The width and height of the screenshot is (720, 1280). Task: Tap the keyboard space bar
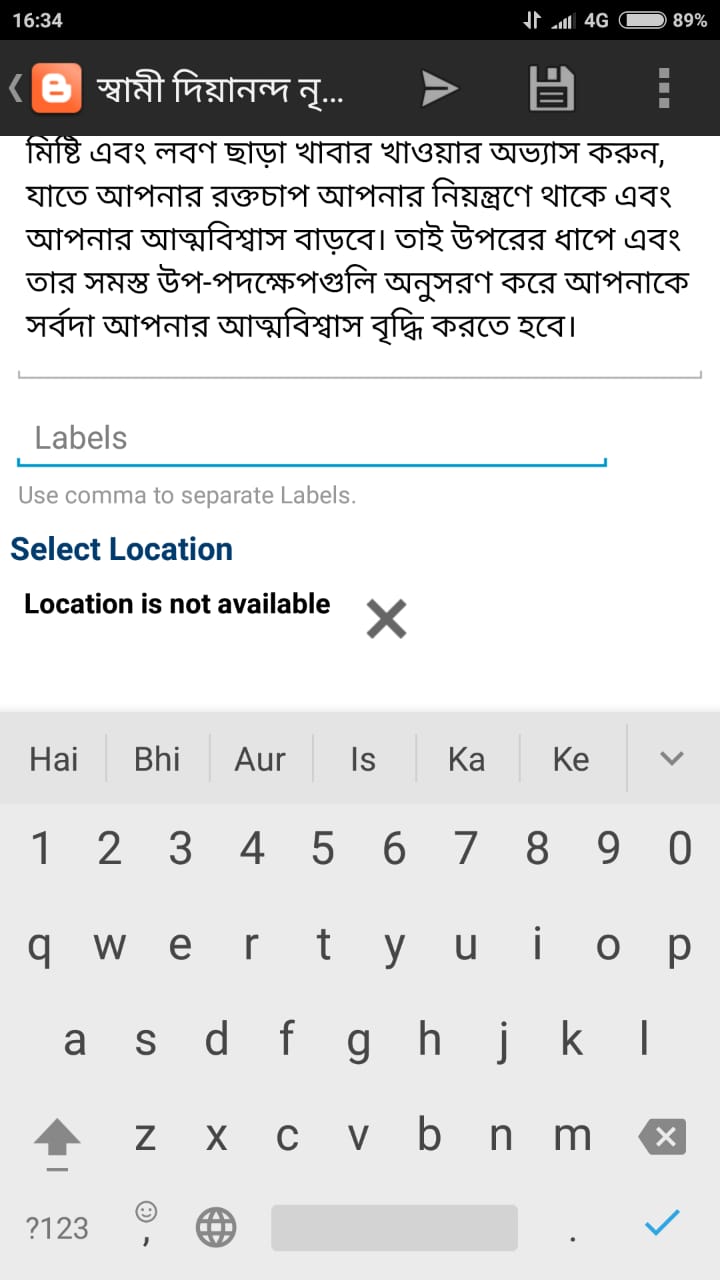tap(394, 1227)
